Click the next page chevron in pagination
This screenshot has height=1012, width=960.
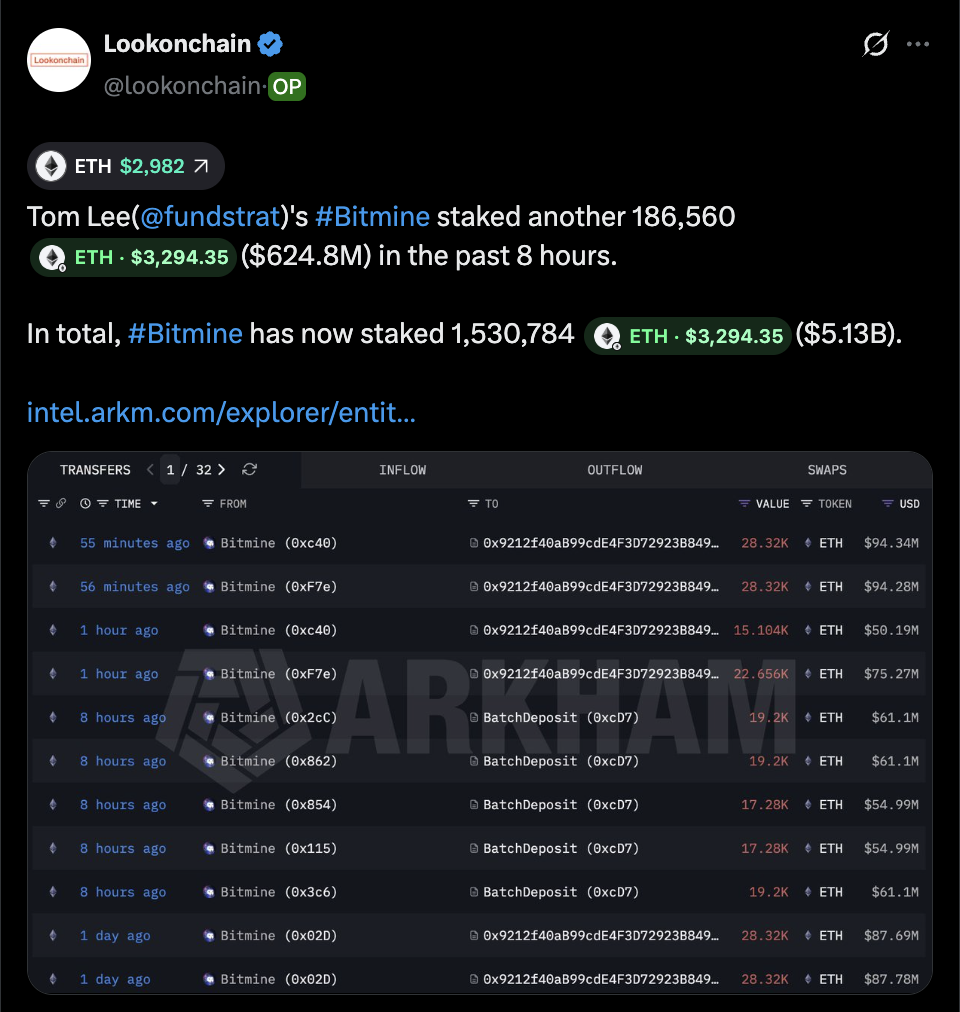[x=221, y=470]
